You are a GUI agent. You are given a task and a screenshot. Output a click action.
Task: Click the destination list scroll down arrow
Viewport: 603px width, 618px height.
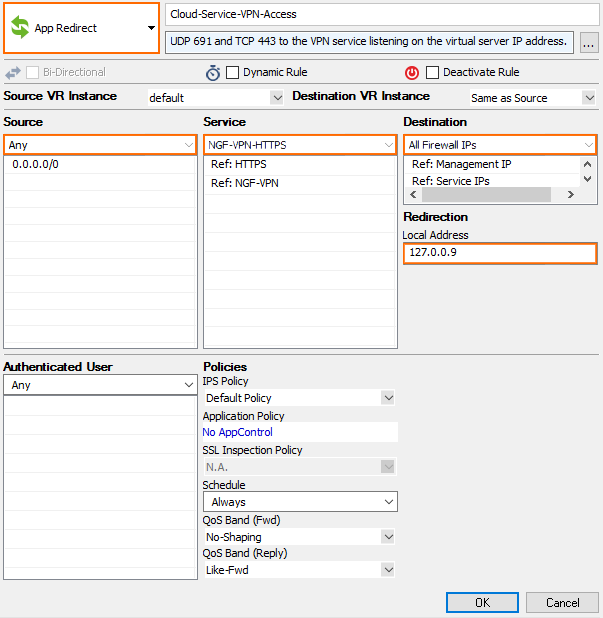[587, 179]
